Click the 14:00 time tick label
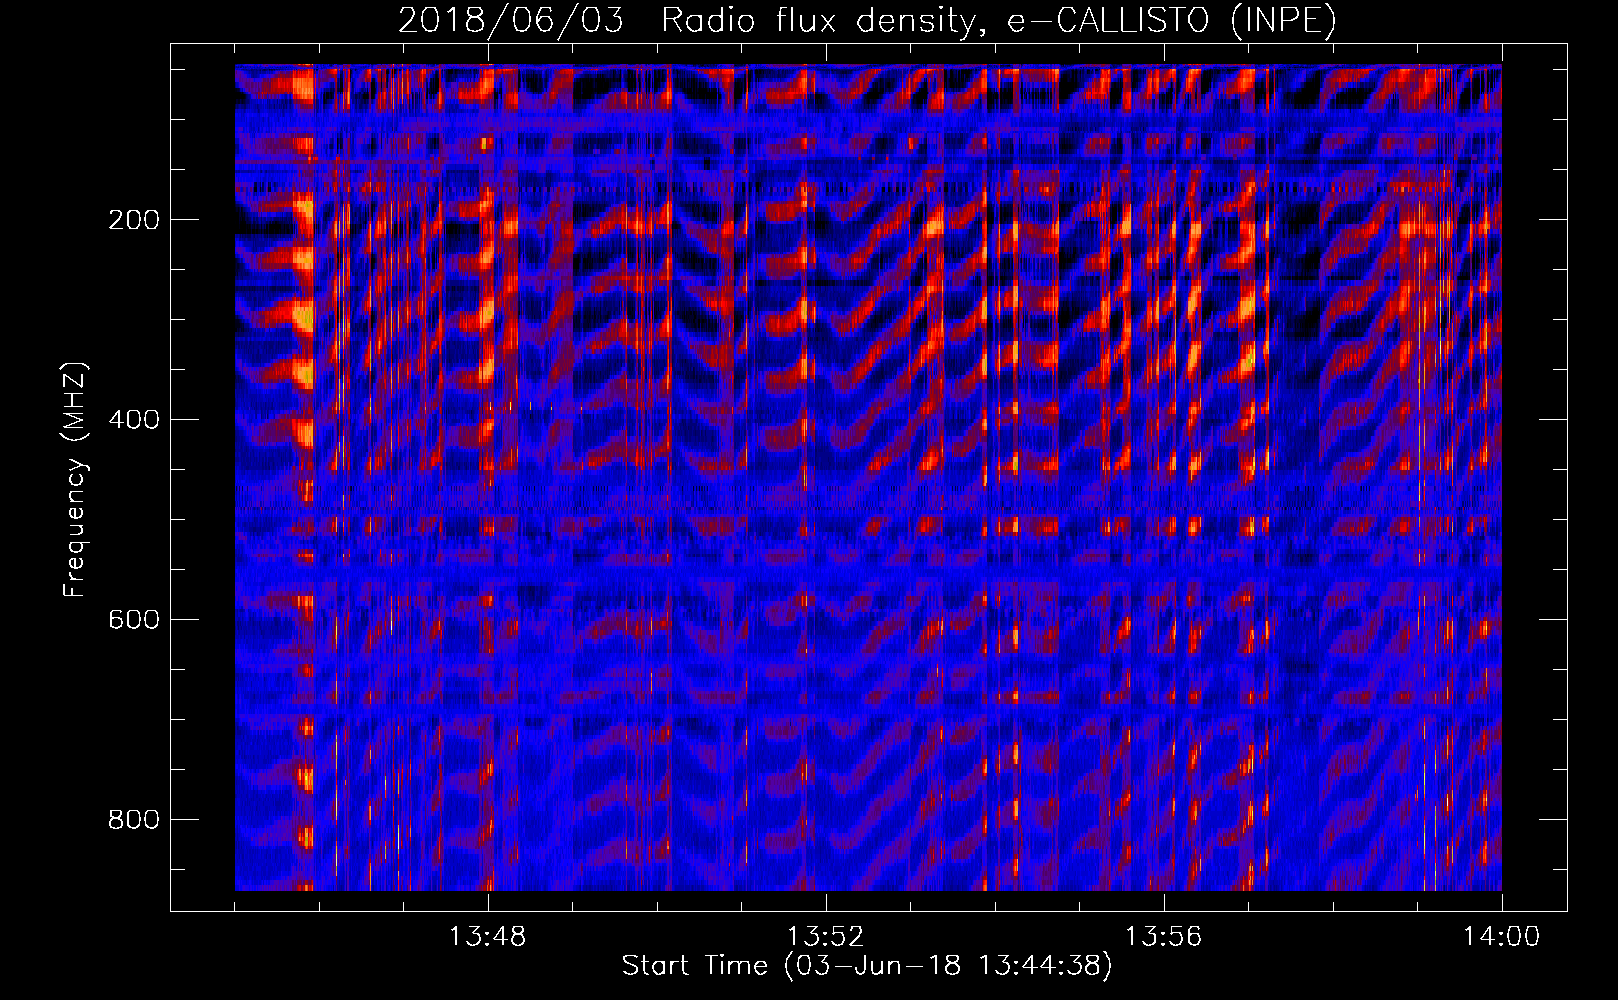The height and width of the screenshot is (1000, 1618). (1501, 937)
